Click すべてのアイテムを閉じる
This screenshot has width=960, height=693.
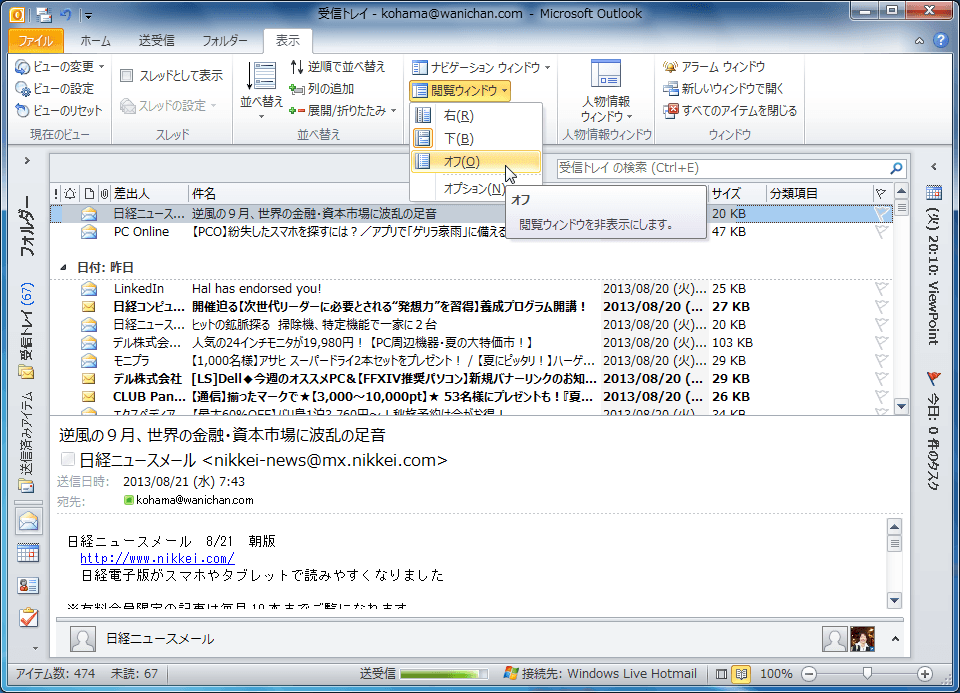730,111
